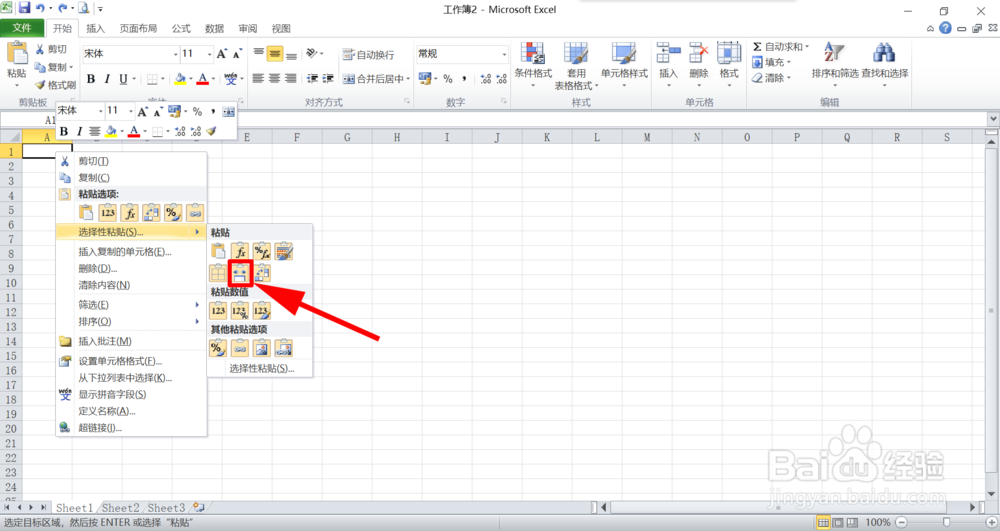Click Paste Special (选择性粘贴) at submenu bottom
1000x531 pixels.
260,368
